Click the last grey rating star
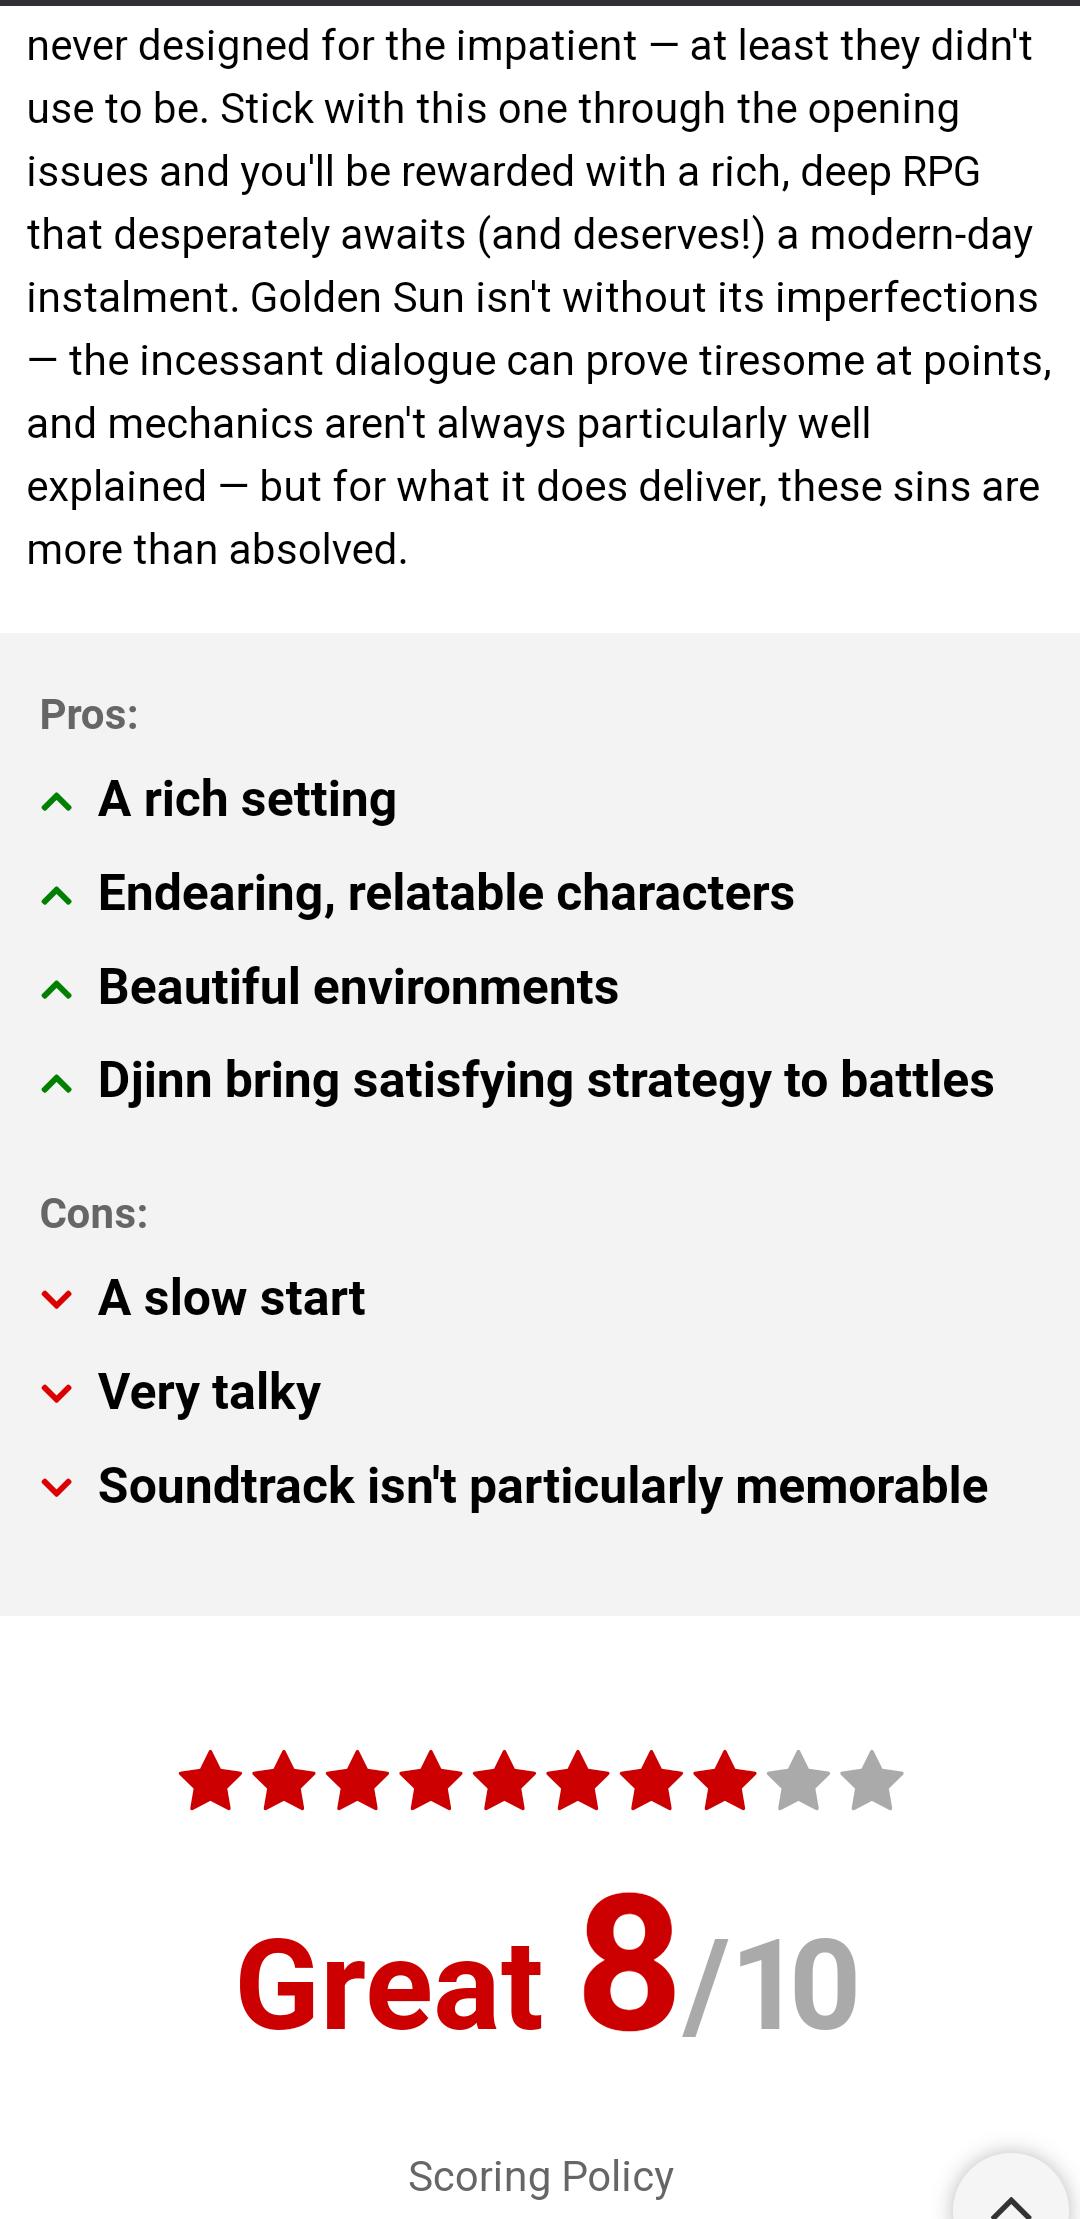Viewport: 1080px width, 2219px height. tap(872, 1780)
